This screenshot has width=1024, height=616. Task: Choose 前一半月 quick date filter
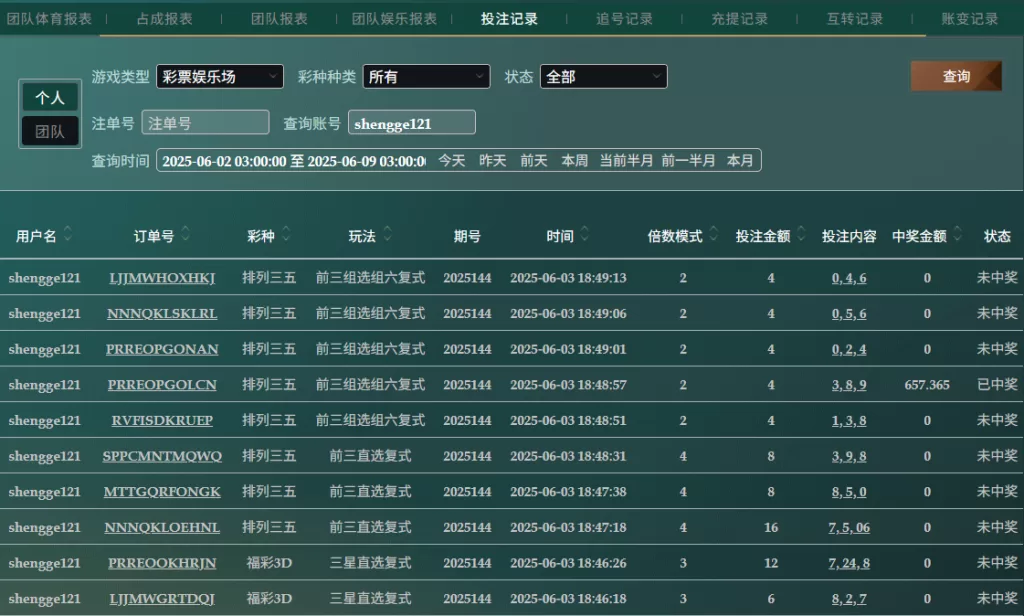pos(688,160)
